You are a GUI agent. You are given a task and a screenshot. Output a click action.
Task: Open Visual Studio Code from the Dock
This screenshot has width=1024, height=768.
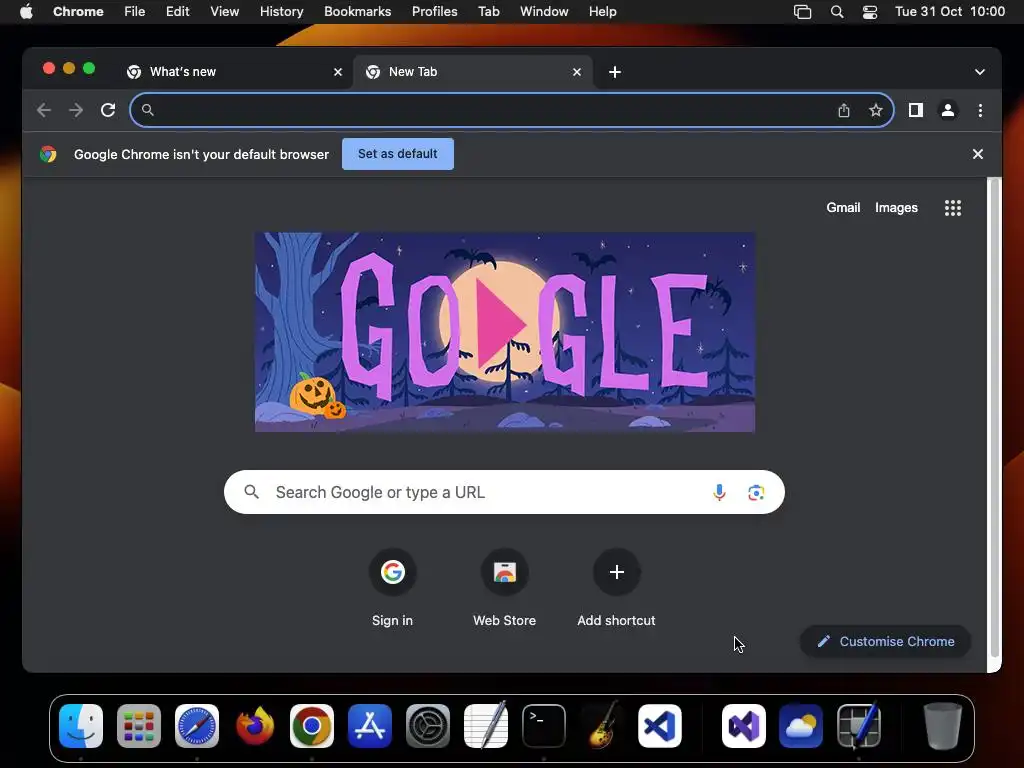tap(660, 726)
